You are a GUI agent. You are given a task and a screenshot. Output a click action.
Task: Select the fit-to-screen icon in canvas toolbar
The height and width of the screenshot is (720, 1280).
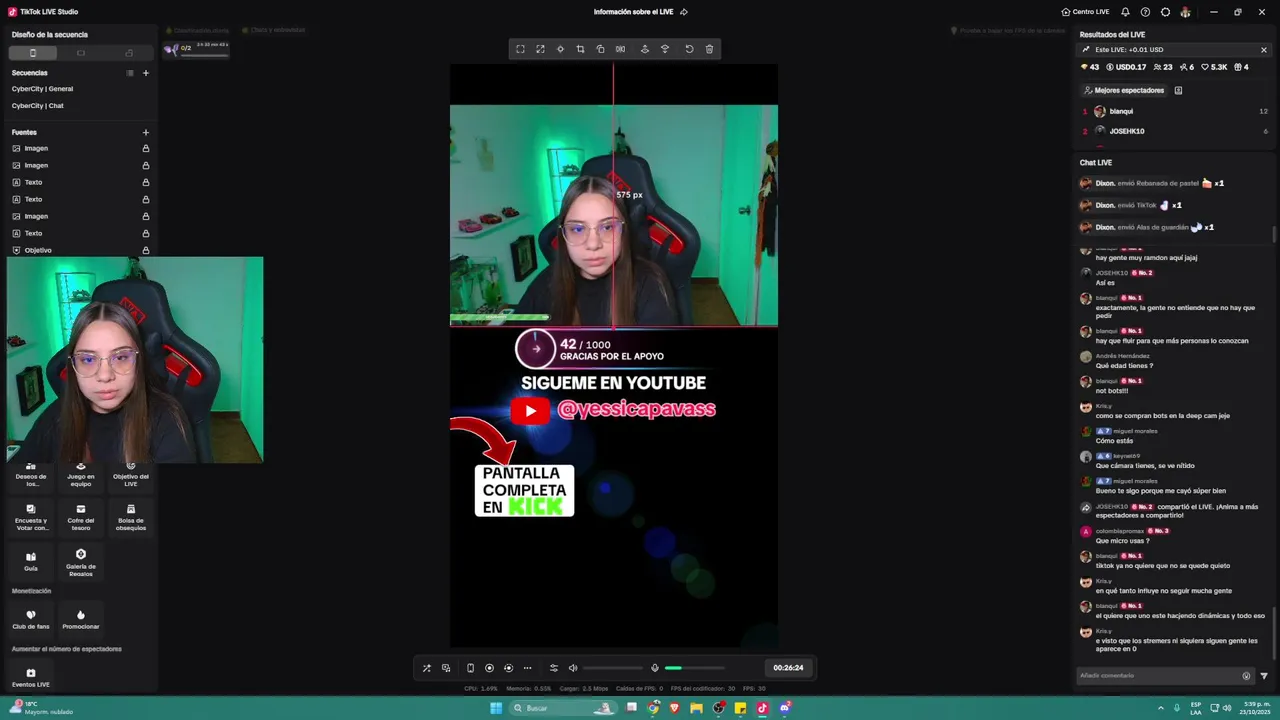[520, 49]
